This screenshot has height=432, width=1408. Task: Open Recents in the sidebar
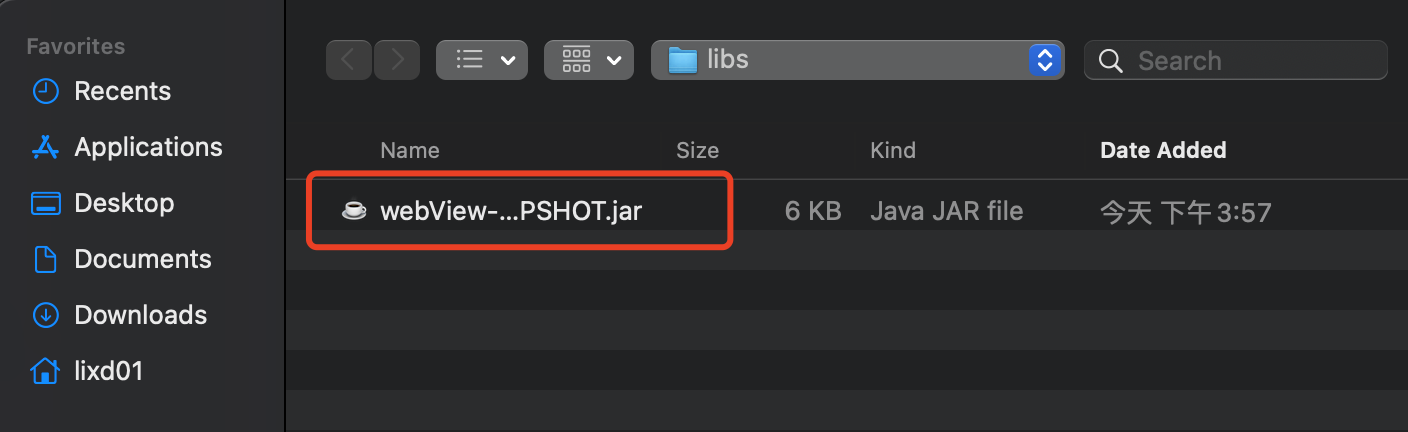pos(122,91)
